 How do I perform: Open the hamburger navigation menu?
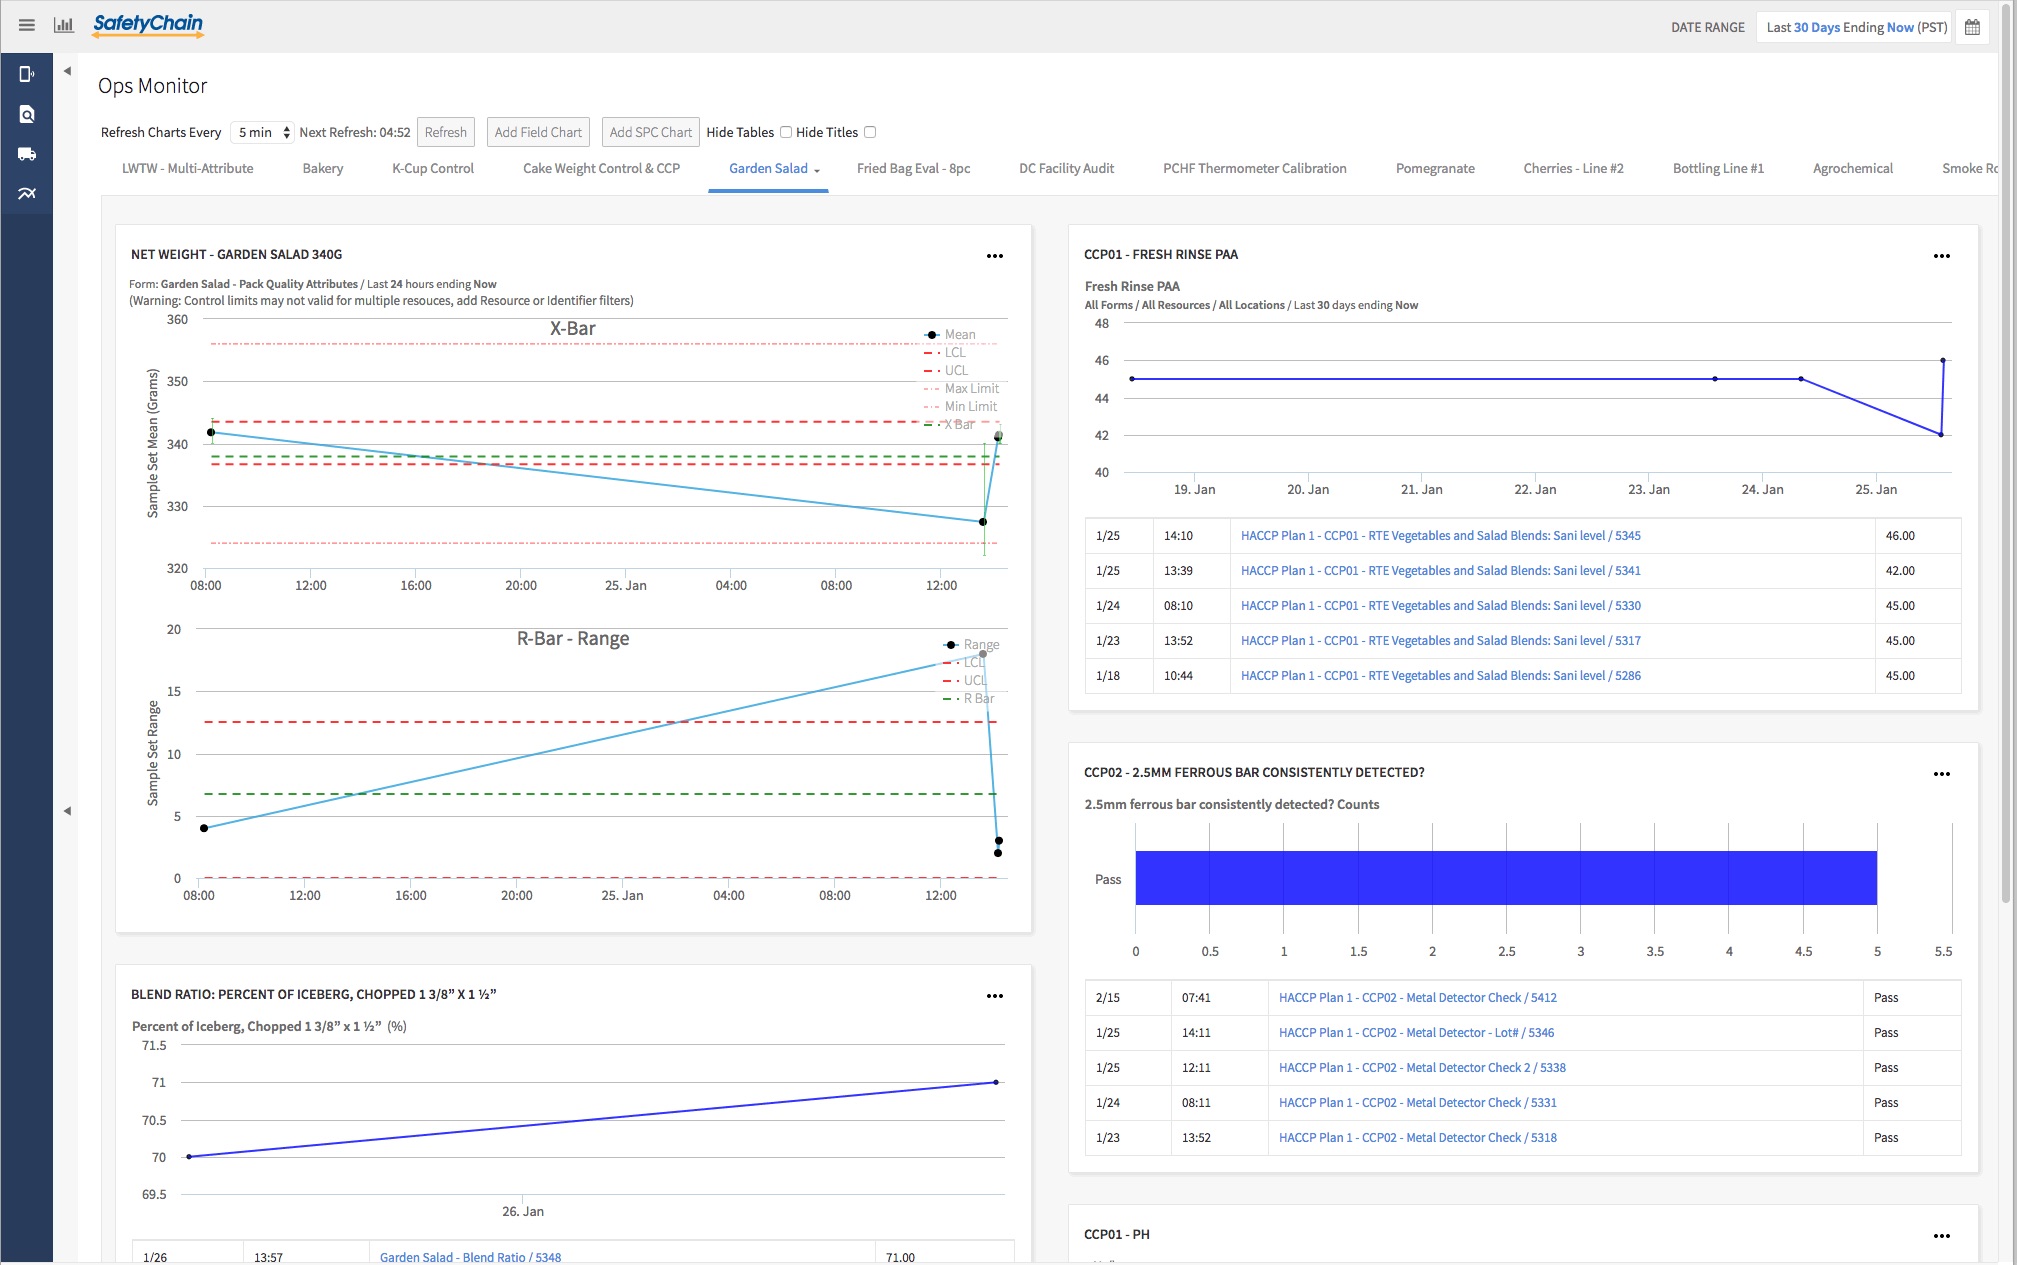[27, 26]
